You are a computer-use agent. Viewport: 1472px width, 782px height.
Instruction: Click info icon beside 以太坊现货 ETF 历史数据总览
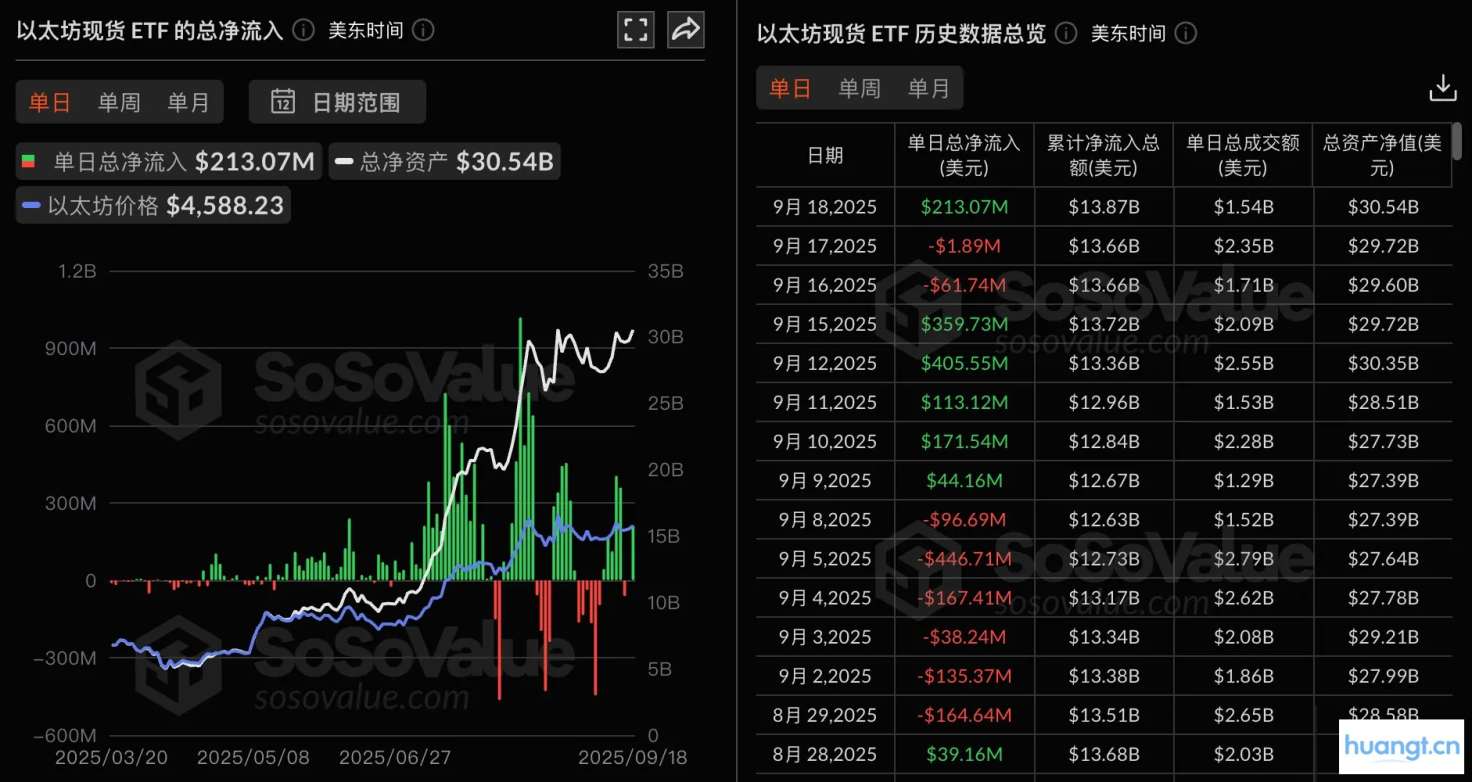[x=1066, y=34]
